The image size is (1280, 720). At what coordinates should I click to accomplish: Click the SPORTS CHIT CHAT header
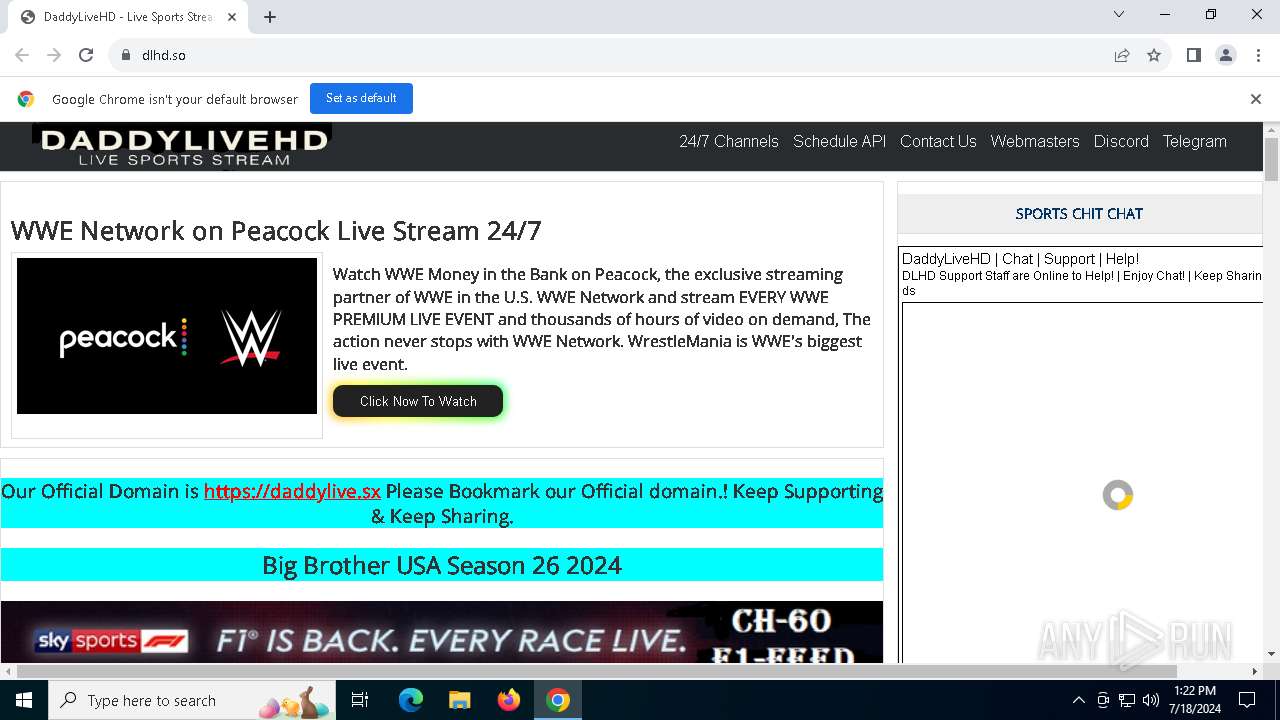point(1079,213)
